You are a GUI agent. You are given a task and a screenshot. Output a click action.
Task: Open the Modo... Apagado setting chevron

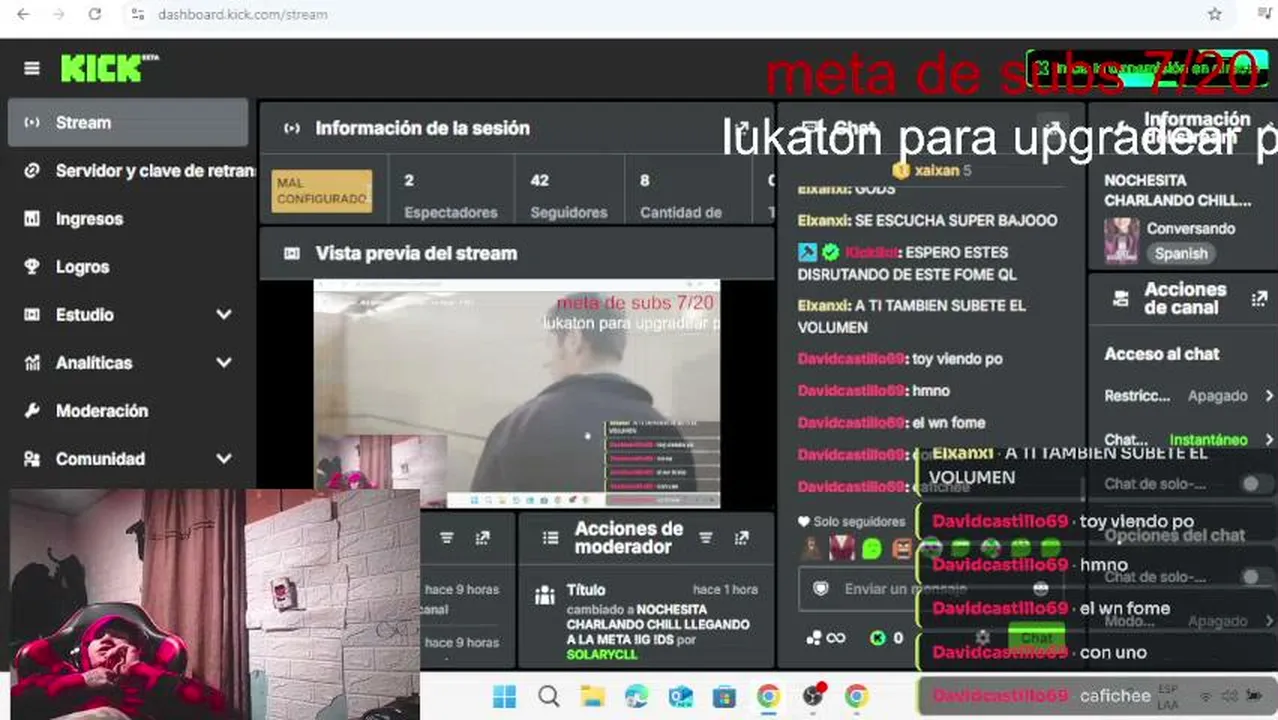click(1269, 621)
